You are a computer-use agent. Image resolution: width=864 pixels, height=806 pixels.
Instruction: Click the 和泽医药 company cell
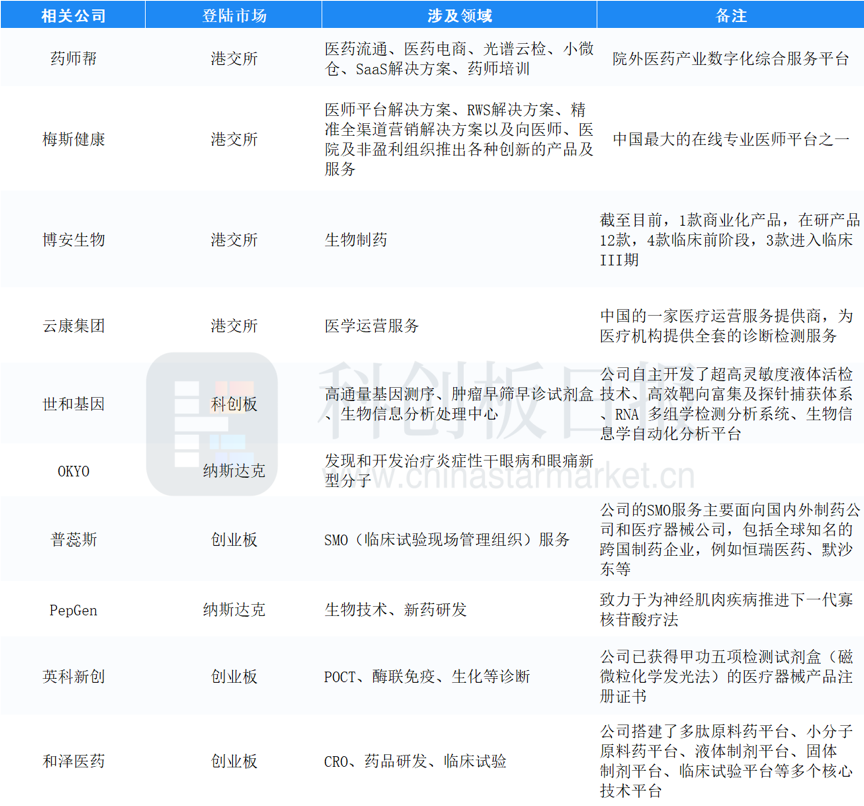[75, 761]
